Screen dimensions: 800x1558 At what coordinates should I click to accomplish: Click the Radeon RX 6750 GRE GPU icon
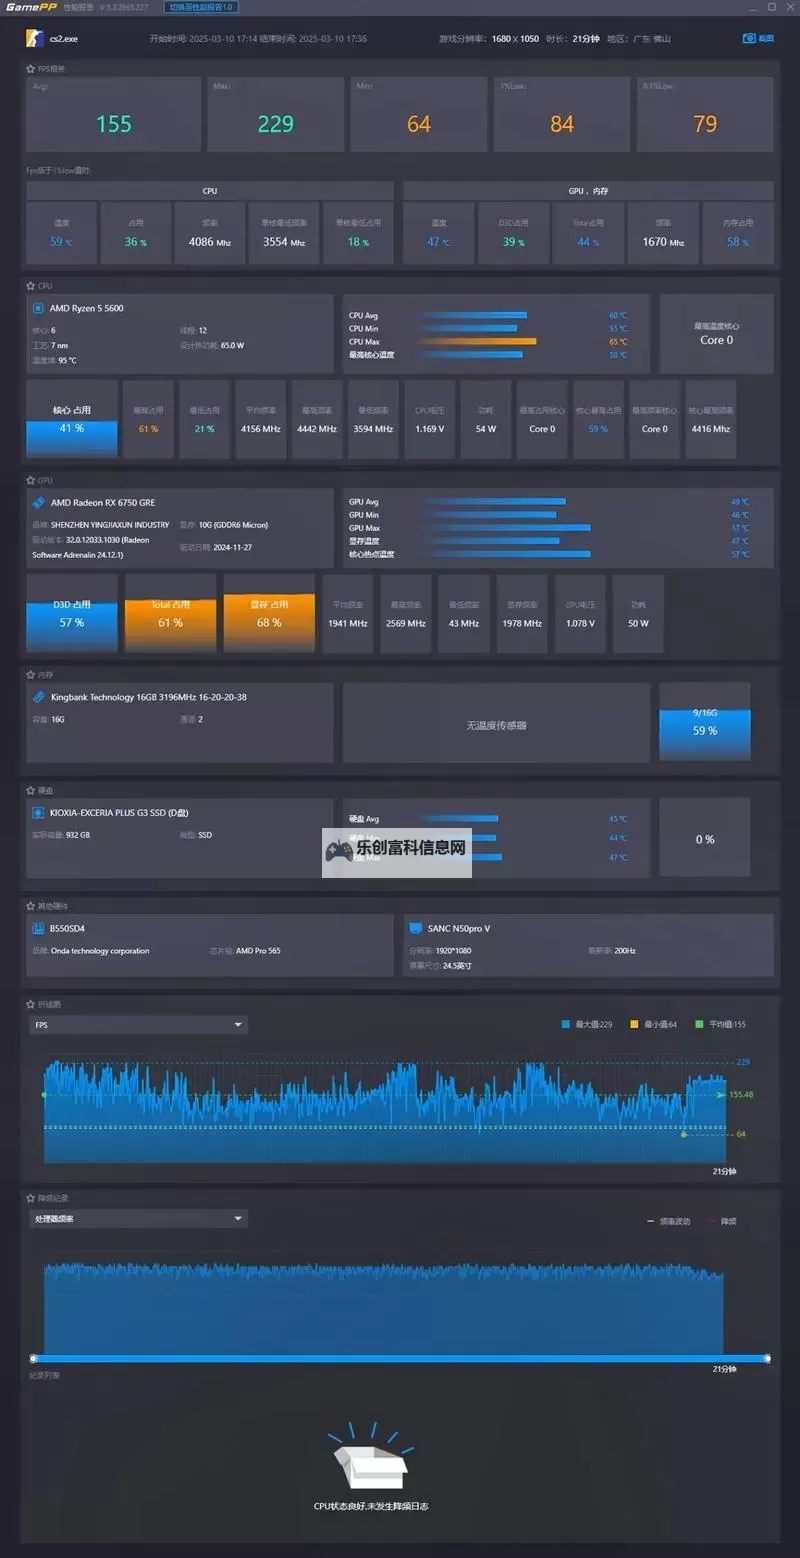tap(38, 503)
